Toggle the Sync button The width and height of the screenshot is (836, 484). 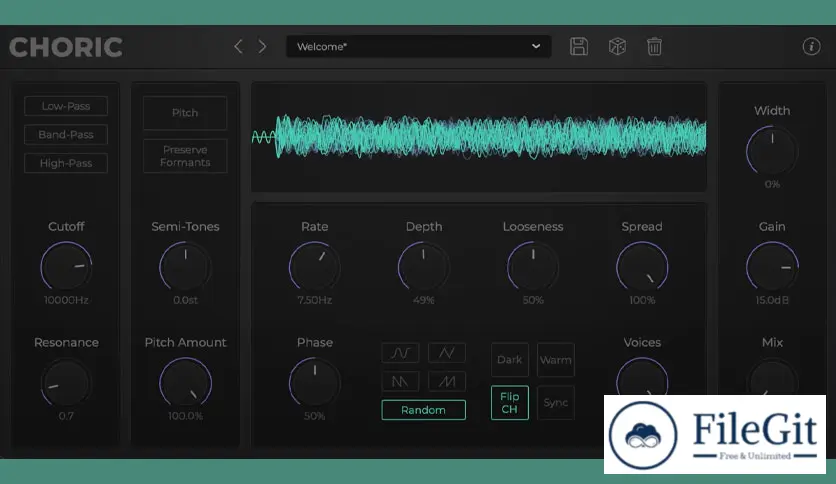[556, 402]
